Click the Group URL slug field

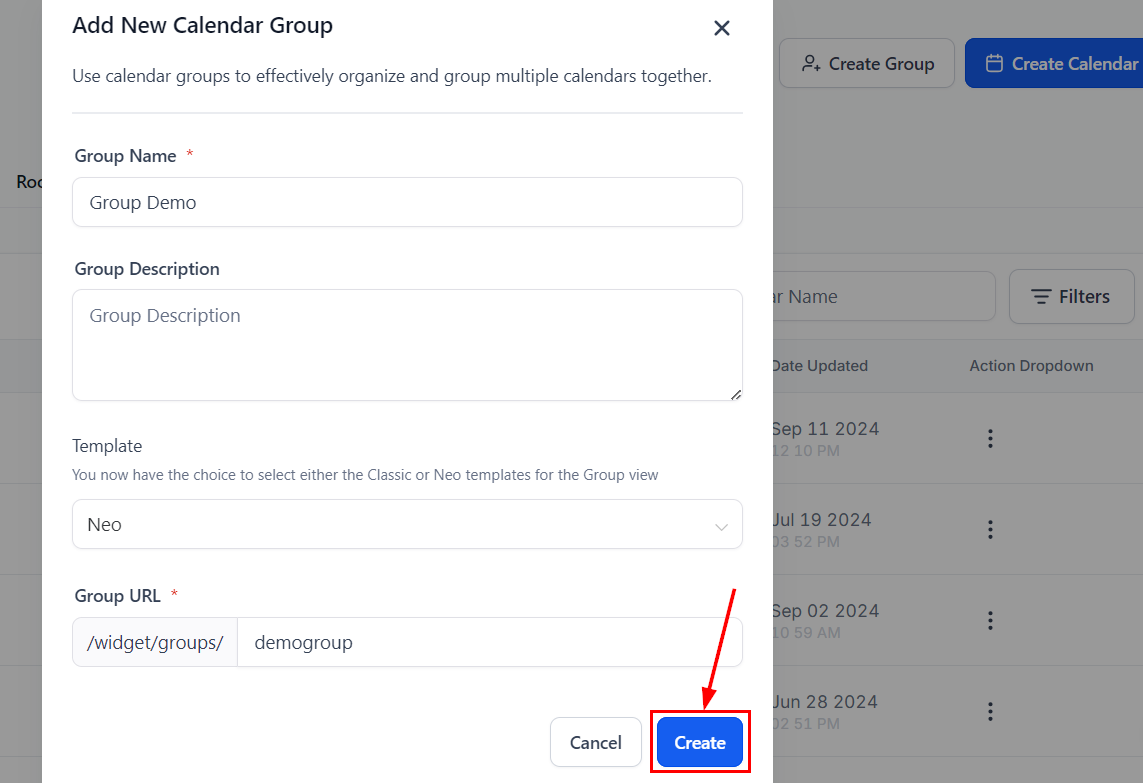(490, 642)
